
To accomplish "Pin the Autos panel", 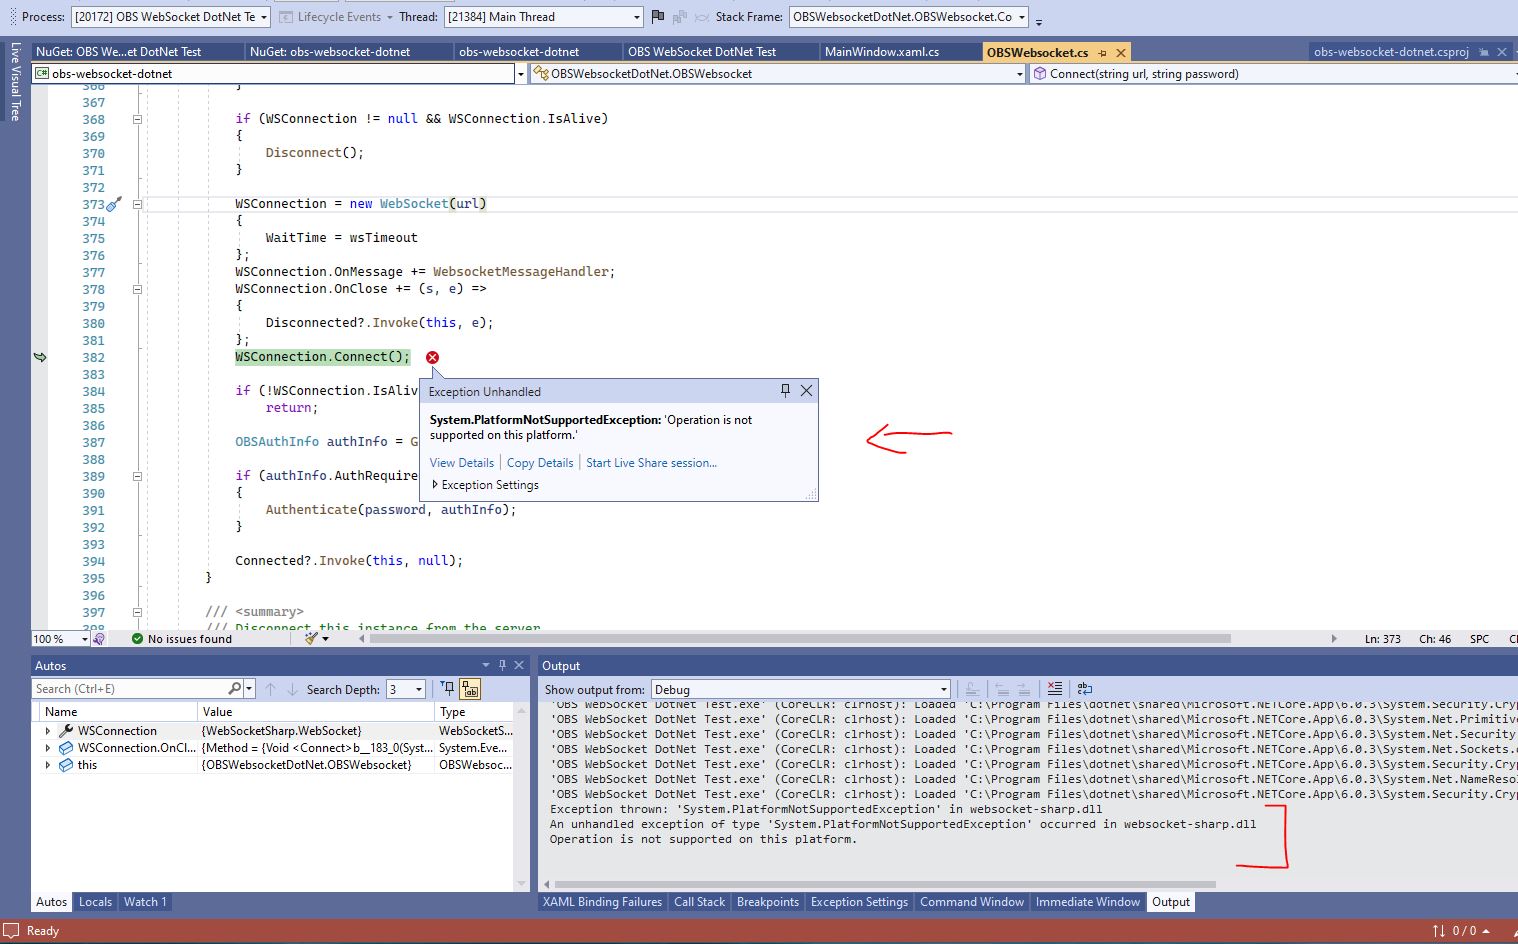I will (502, 664).
